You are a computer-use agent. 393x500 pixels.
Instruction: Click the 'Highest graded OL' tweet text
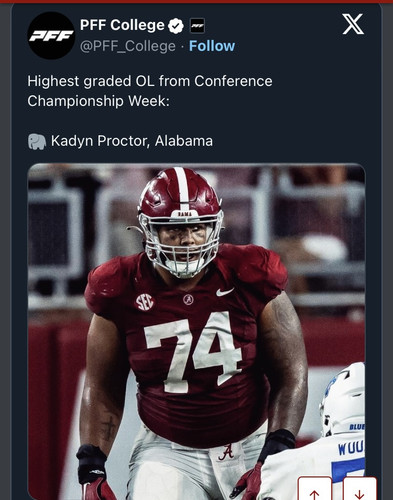[x=150, y=81]
